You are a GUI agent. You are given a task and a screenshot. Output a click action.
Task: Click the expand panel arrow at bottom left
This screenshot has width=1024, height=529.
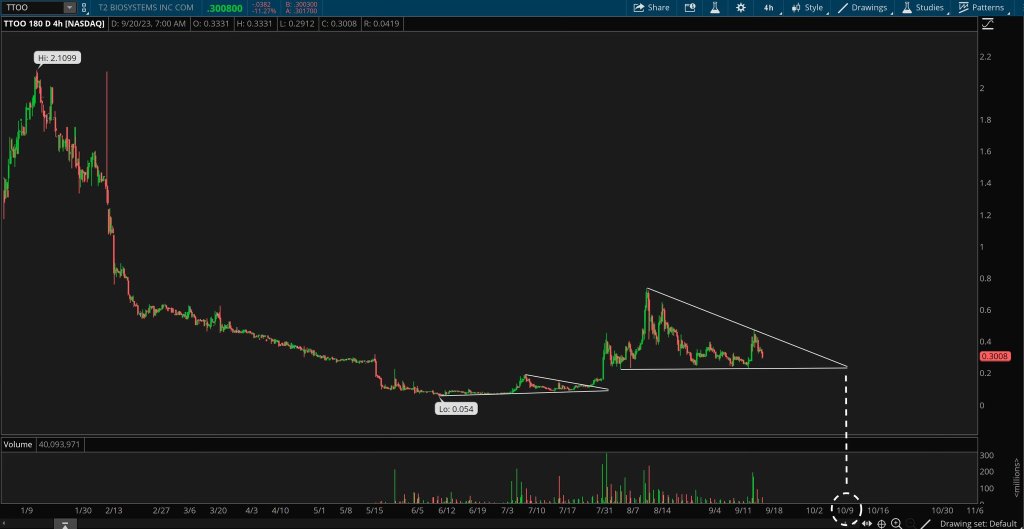coord(65,524)
